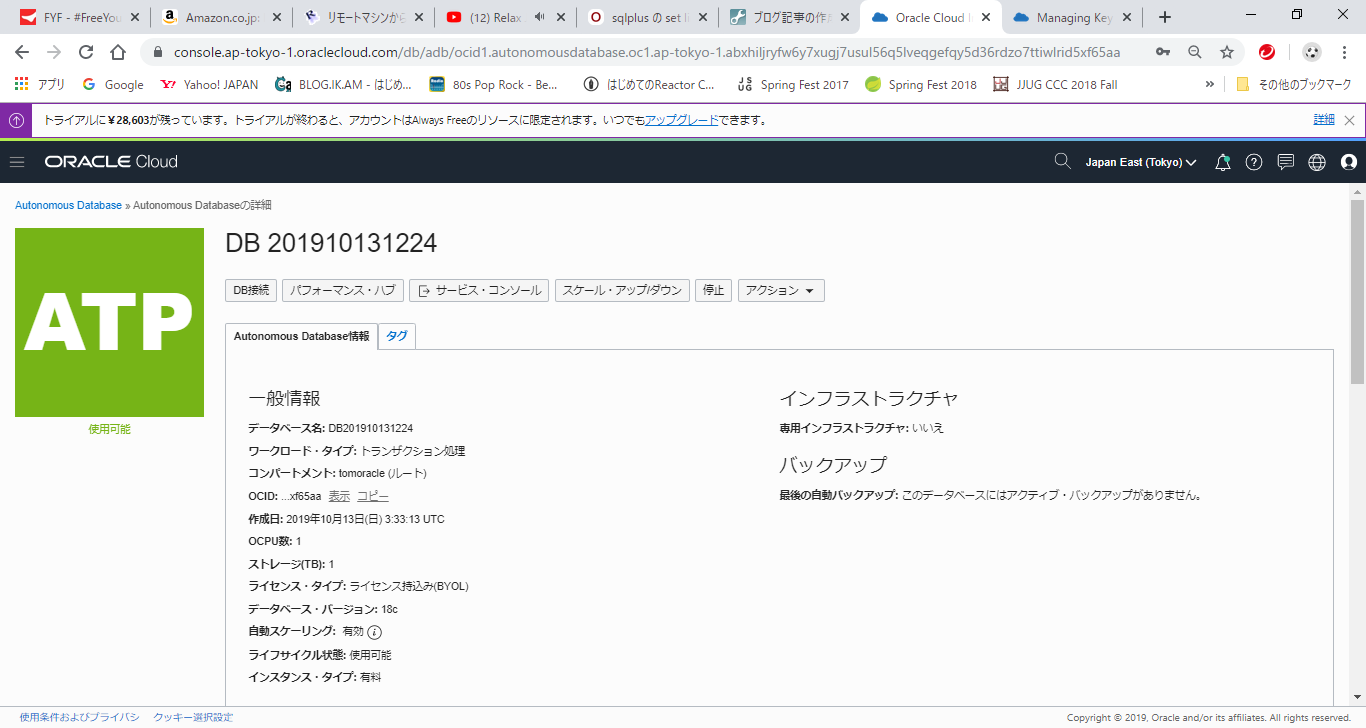Click the Trend Micro extension icon
The height and width of the screenshot is (728, 1366).
[1267, 52]
